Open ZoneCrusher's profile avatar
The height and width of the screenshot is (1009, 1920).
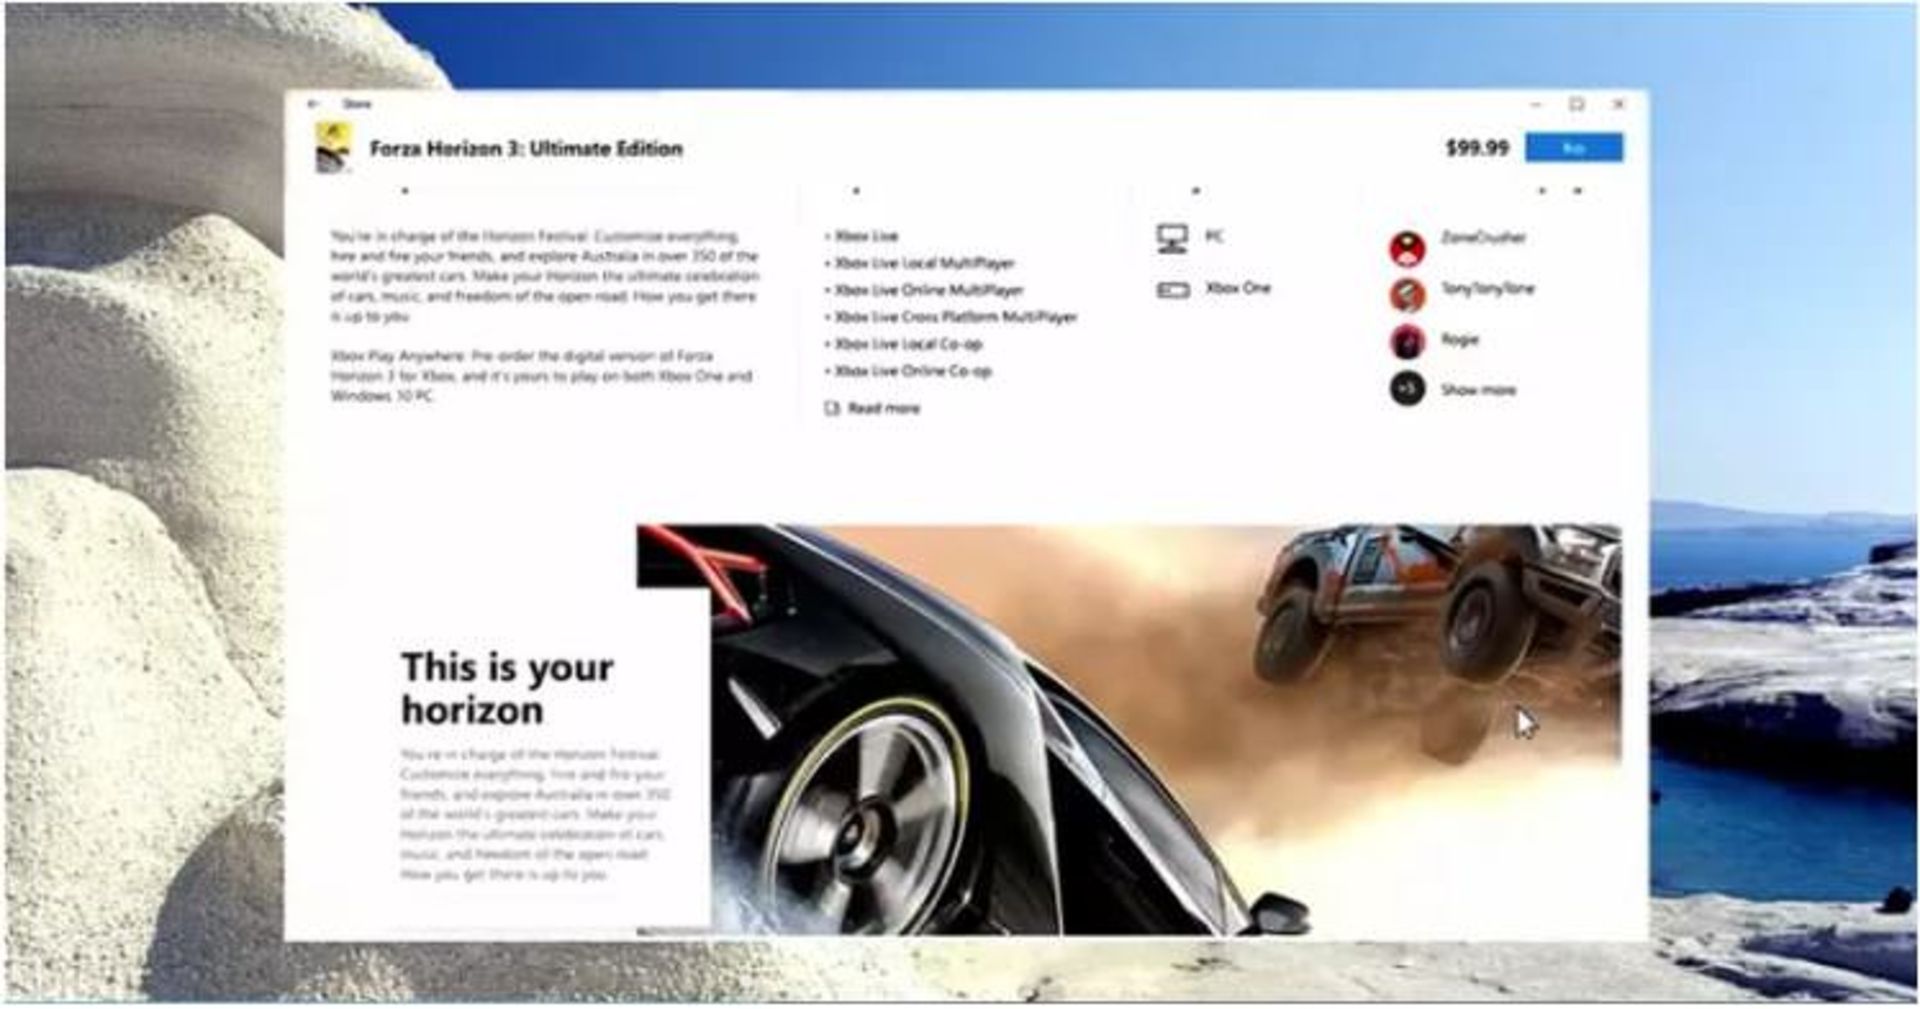point(1407,247)
